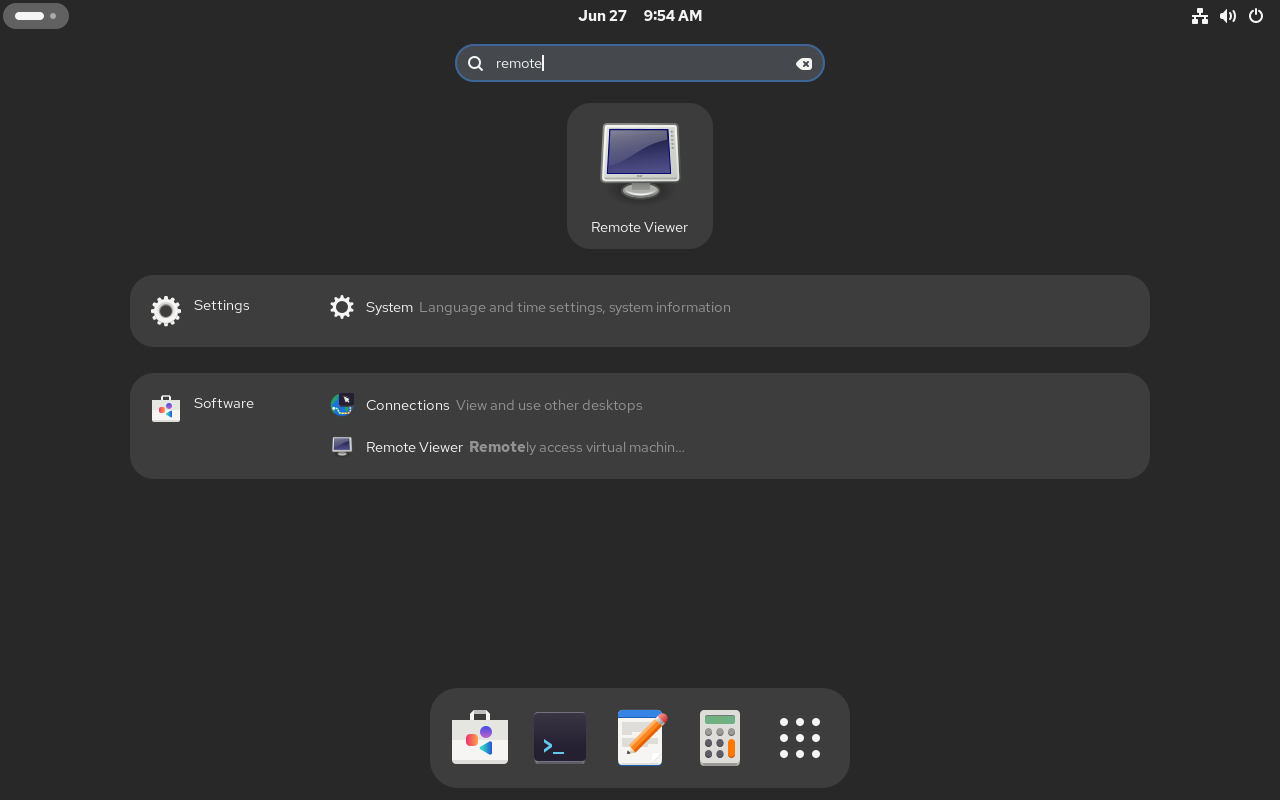1280x800 pixels.
Task: Click the 'View and use other desktops' description
Action: pos(549,405)
